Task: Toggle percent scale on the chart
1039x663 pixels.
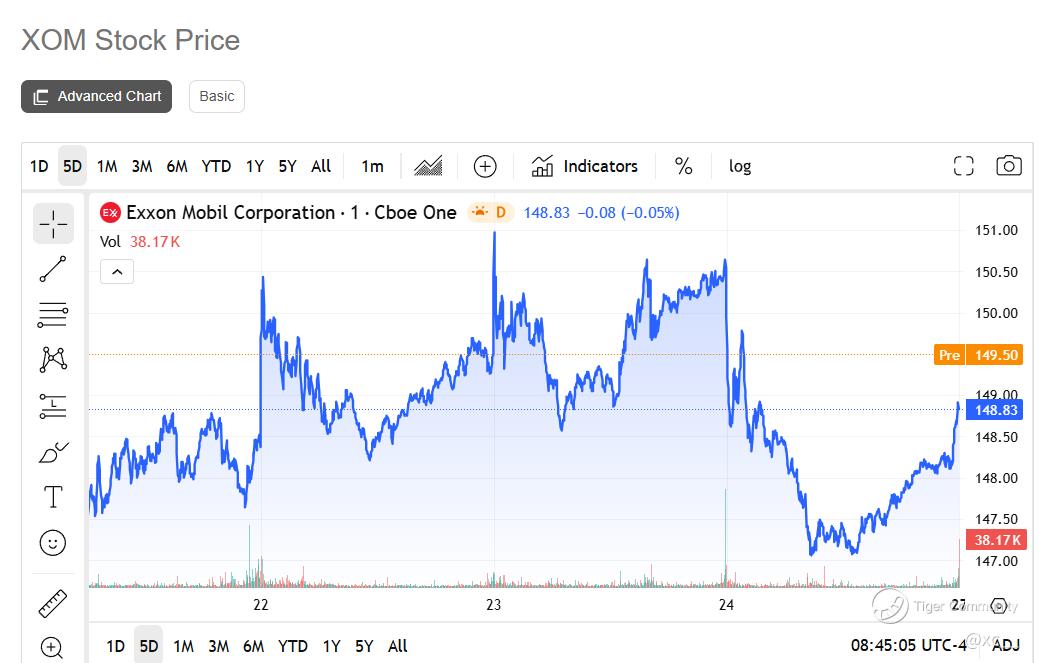Action: tap(684, 166)
